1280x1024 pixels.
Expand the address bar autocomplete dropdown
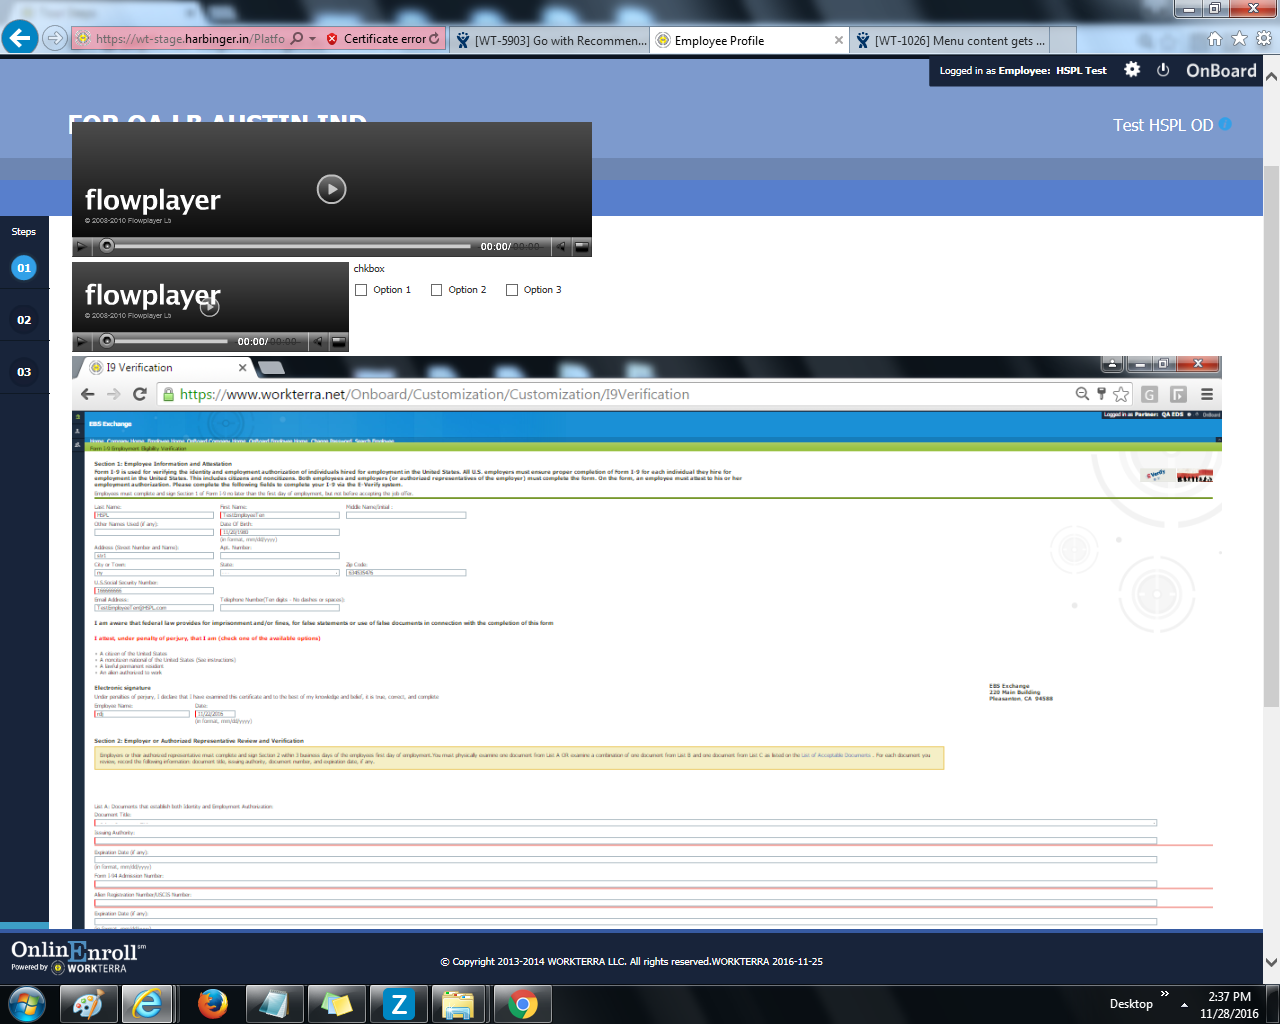313,39
